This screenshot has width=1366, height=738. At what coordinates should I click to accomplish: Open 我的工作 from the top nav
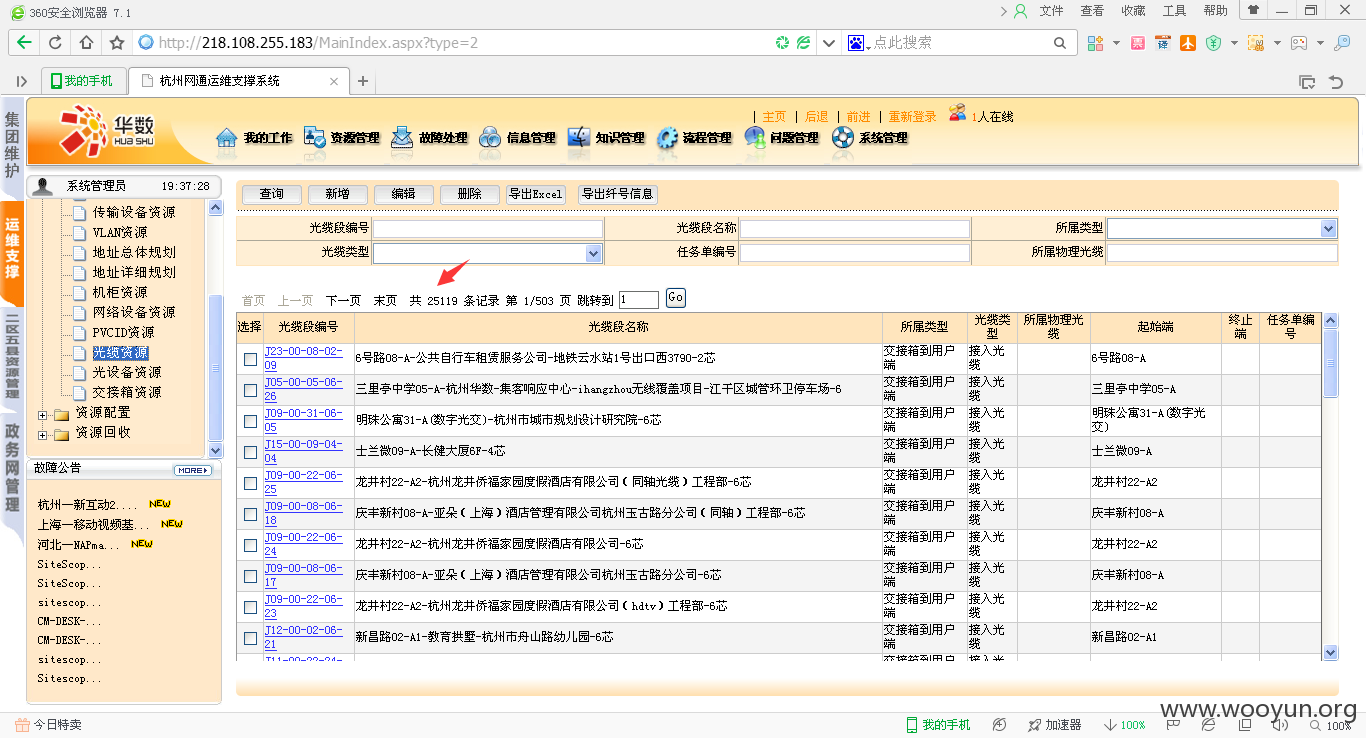[254, 138]
